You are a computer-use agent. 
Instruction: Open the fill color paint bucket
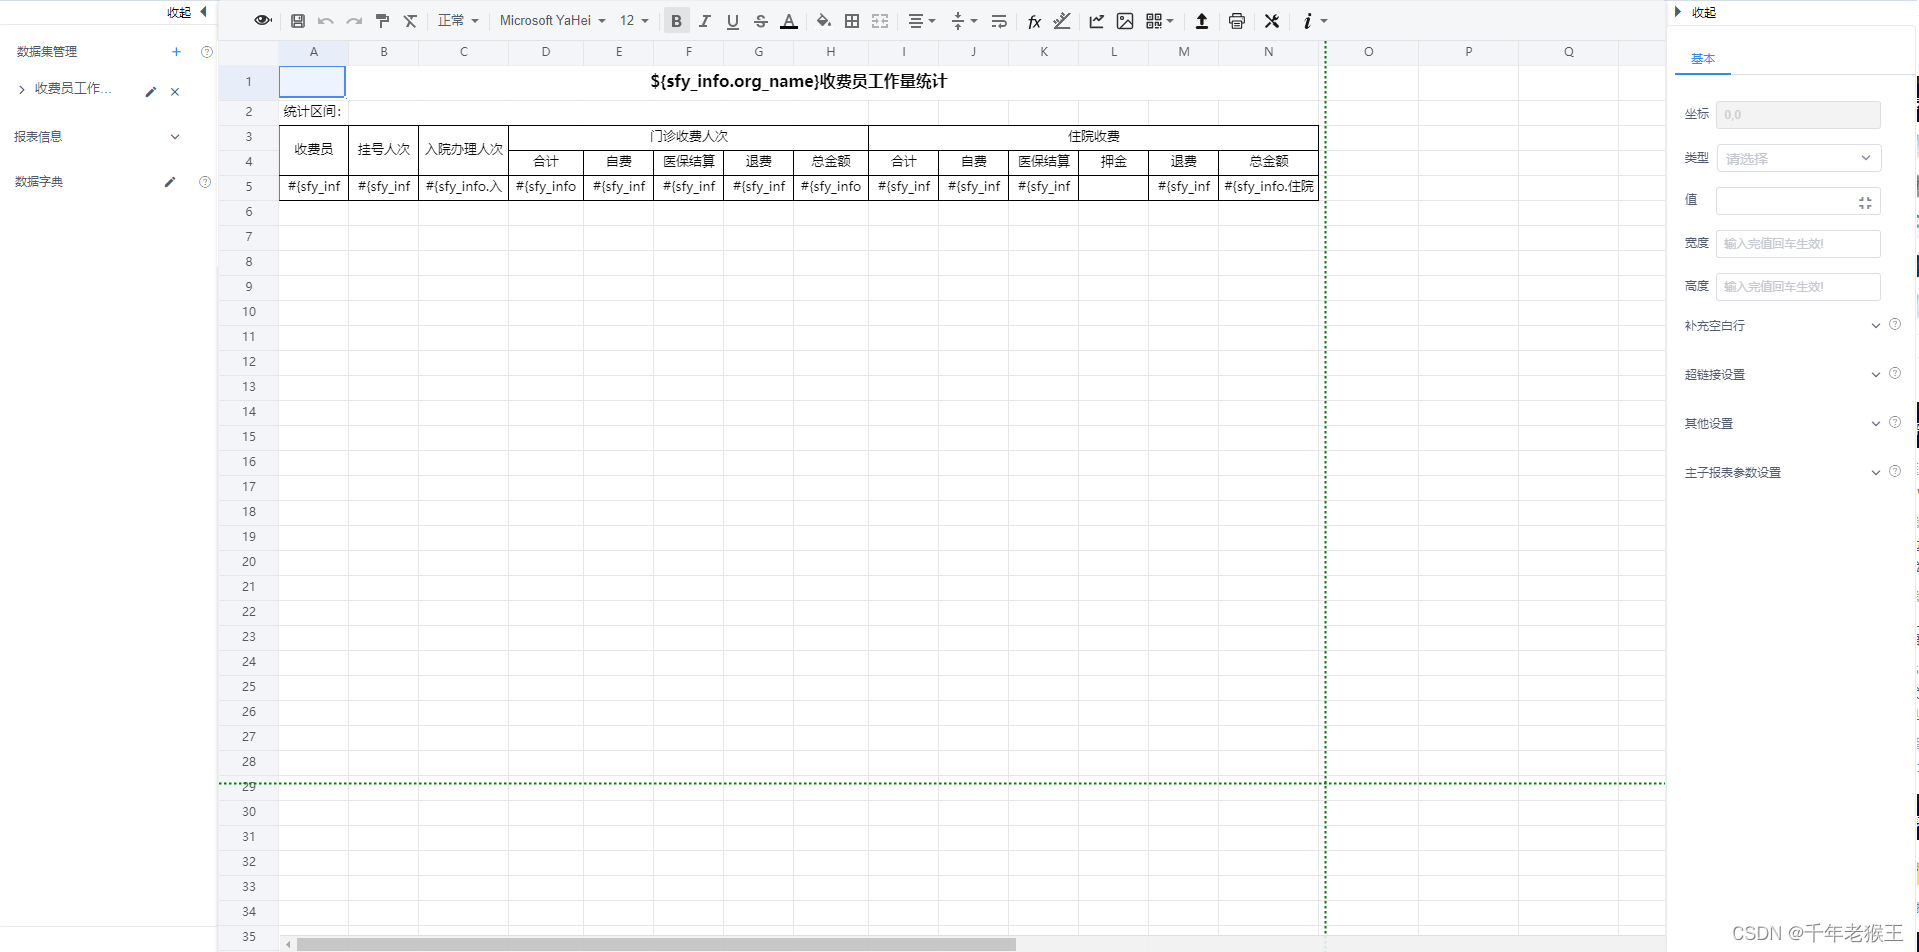(x=823, y=20)
